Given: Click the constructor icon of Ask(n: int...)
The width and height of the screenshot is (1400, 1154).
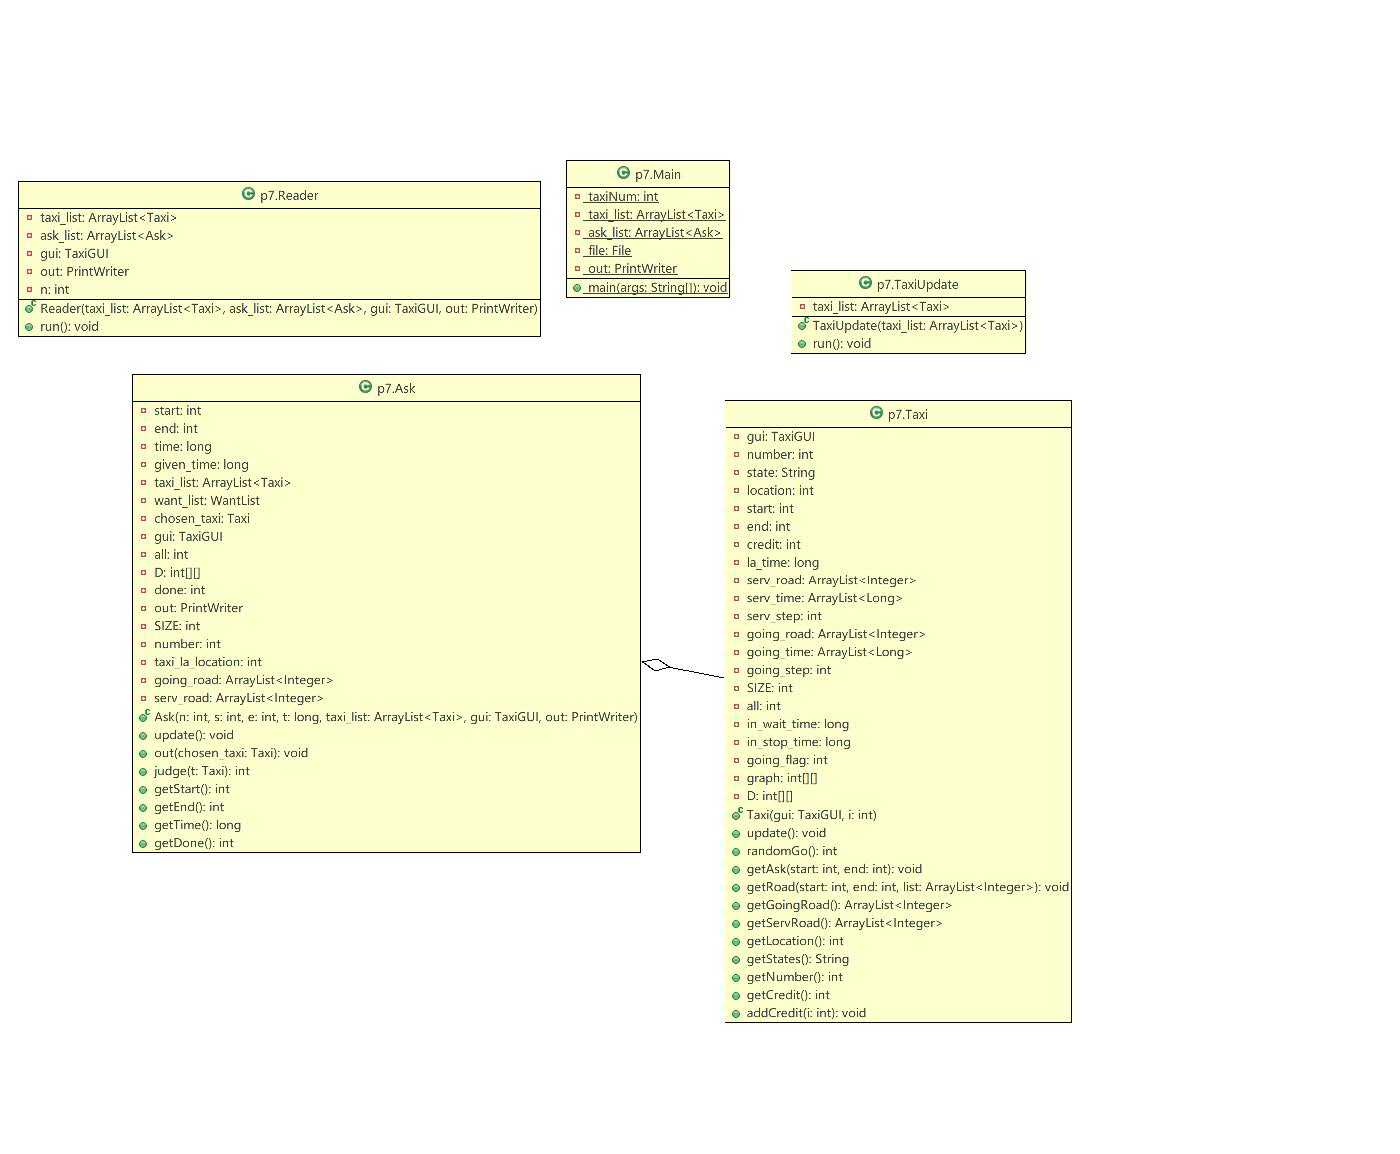Looking at the screenshot, I should (x=144, y=716).
